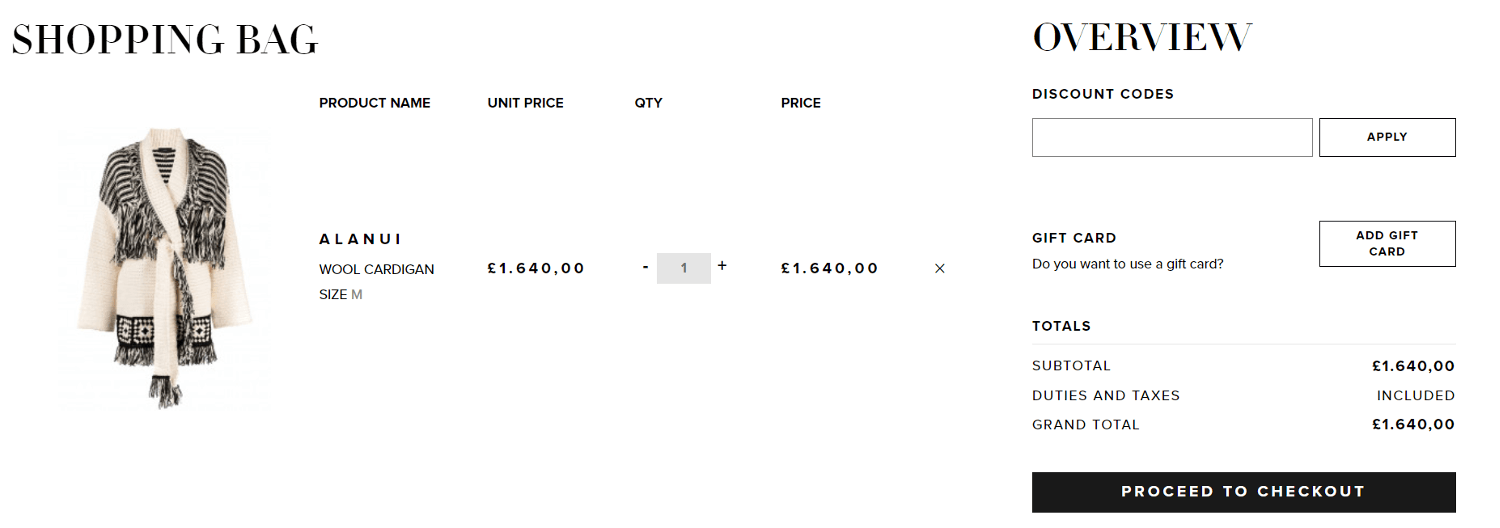Proceed to checkout

pyautogui.click(x=1243, y=492)
